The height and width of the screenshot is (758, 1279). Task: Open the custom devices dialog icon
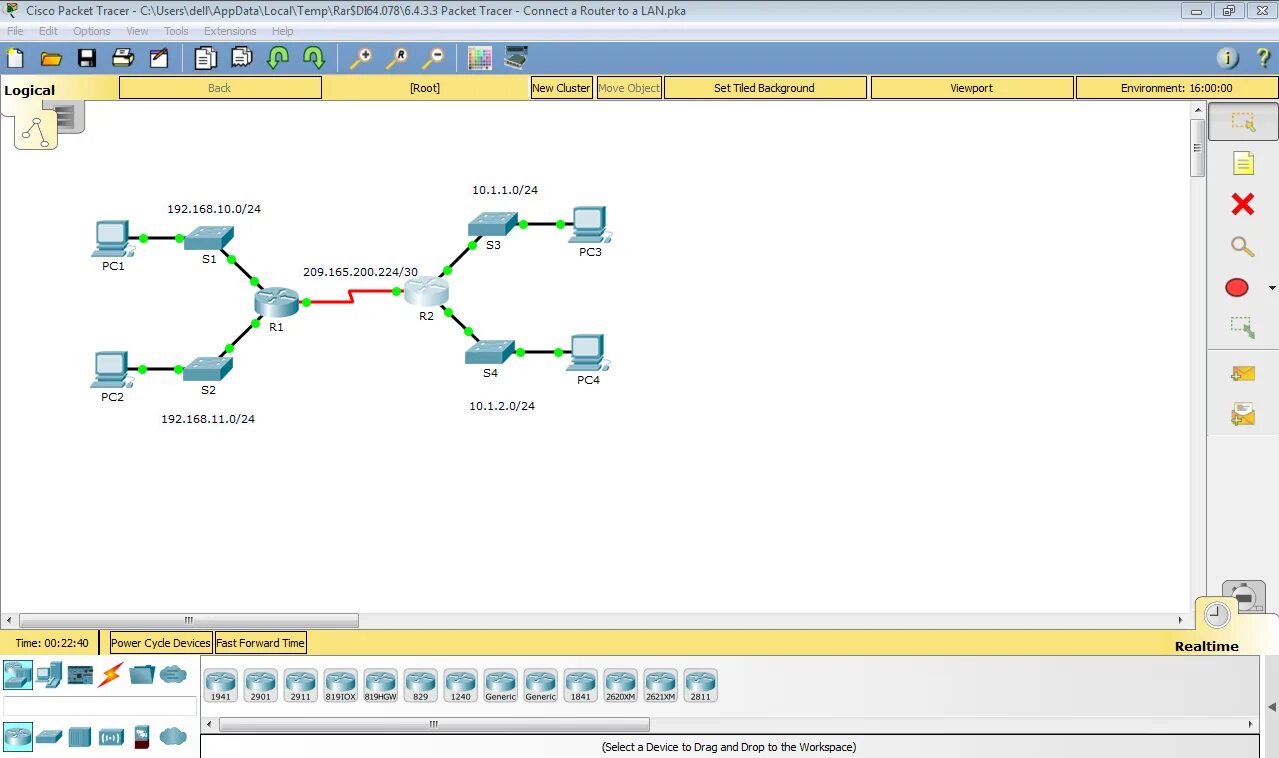click(516, 58)
